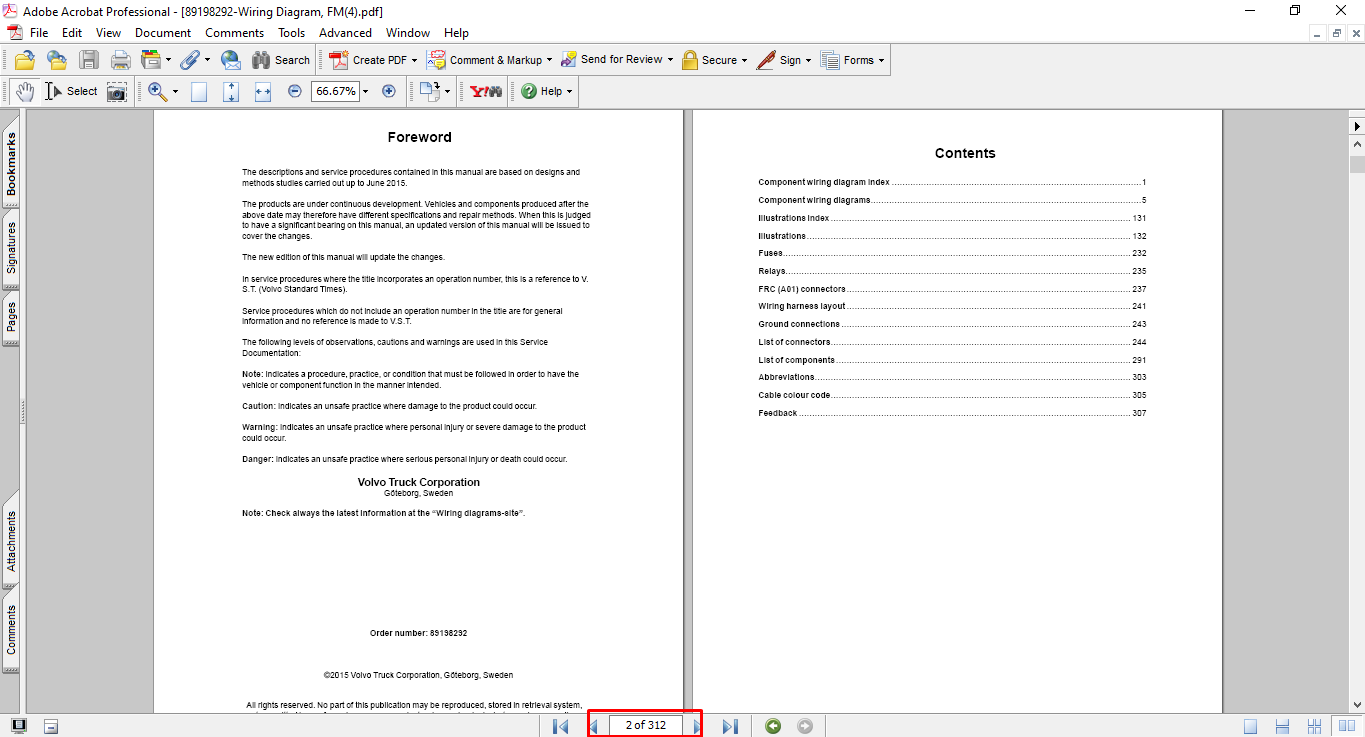Click the Snapshot camera tool
This screenshot has height=737, width=1365.
117,92
